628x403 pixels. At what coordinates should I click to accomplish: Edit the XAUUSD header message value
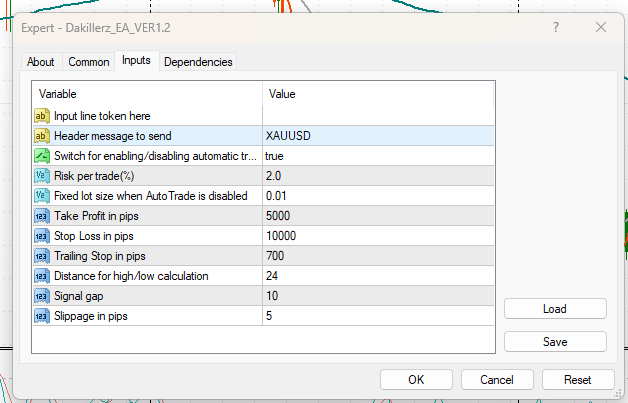point(378,136)
